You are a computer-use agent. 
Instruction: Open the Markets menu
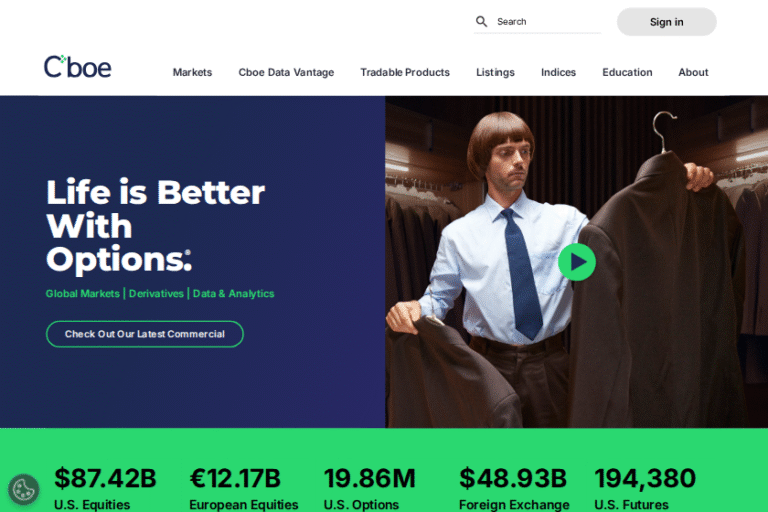tap(192, 73)
